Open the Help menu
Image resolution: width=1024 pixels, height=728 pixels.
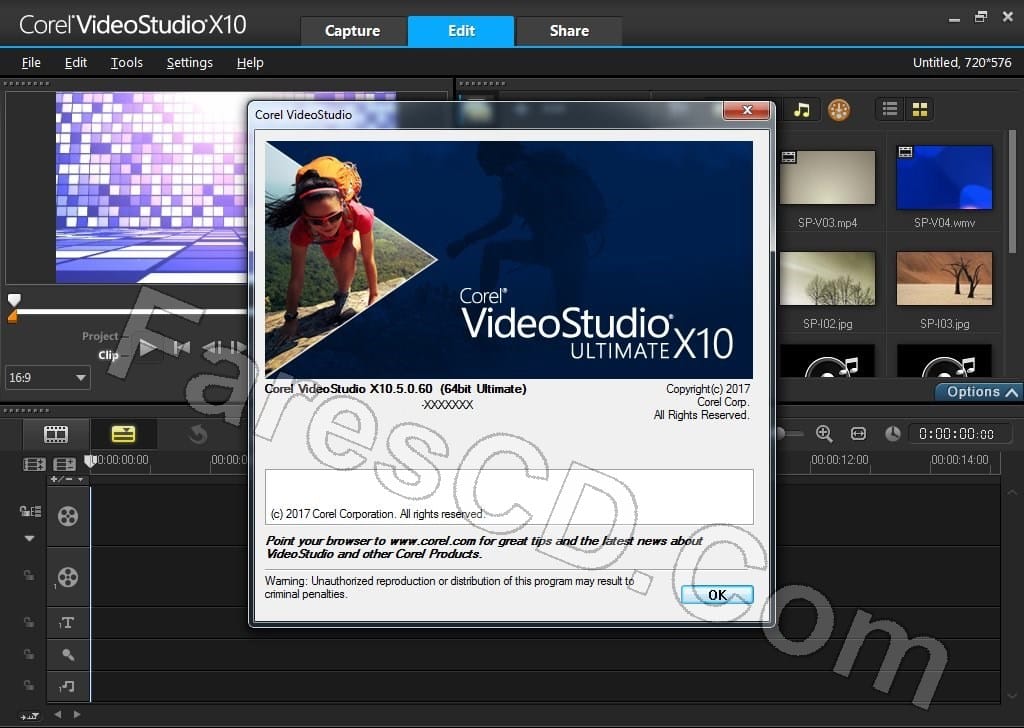(250, 63)
